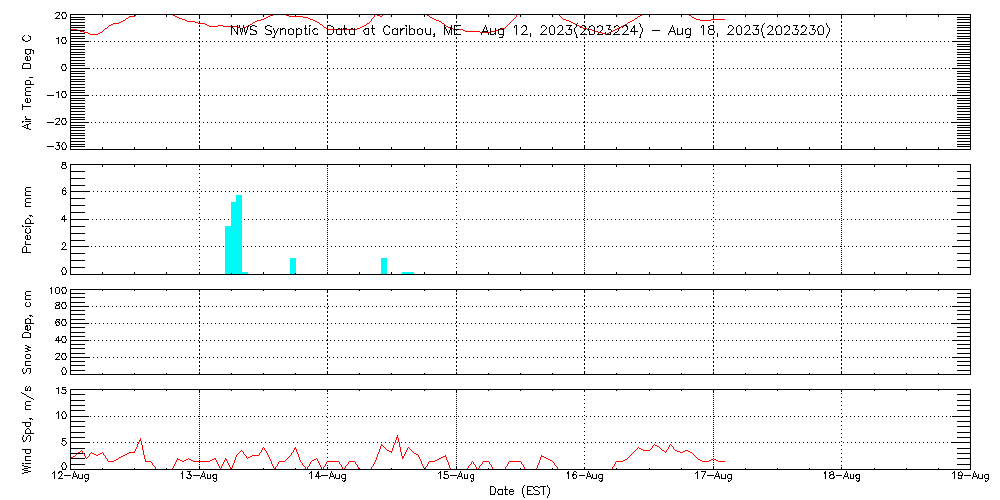Click the "Precip, mm" axis label
Viewport: 1000px width, 500px height.
[x=28, y=219]
